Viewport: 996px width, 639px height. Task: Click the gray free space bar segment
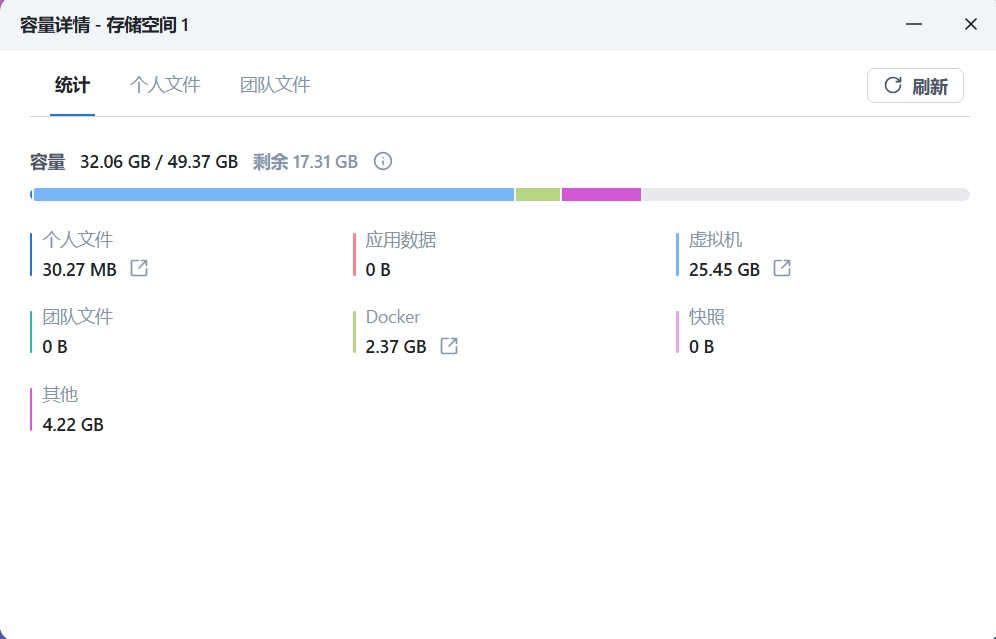[804, 194]
